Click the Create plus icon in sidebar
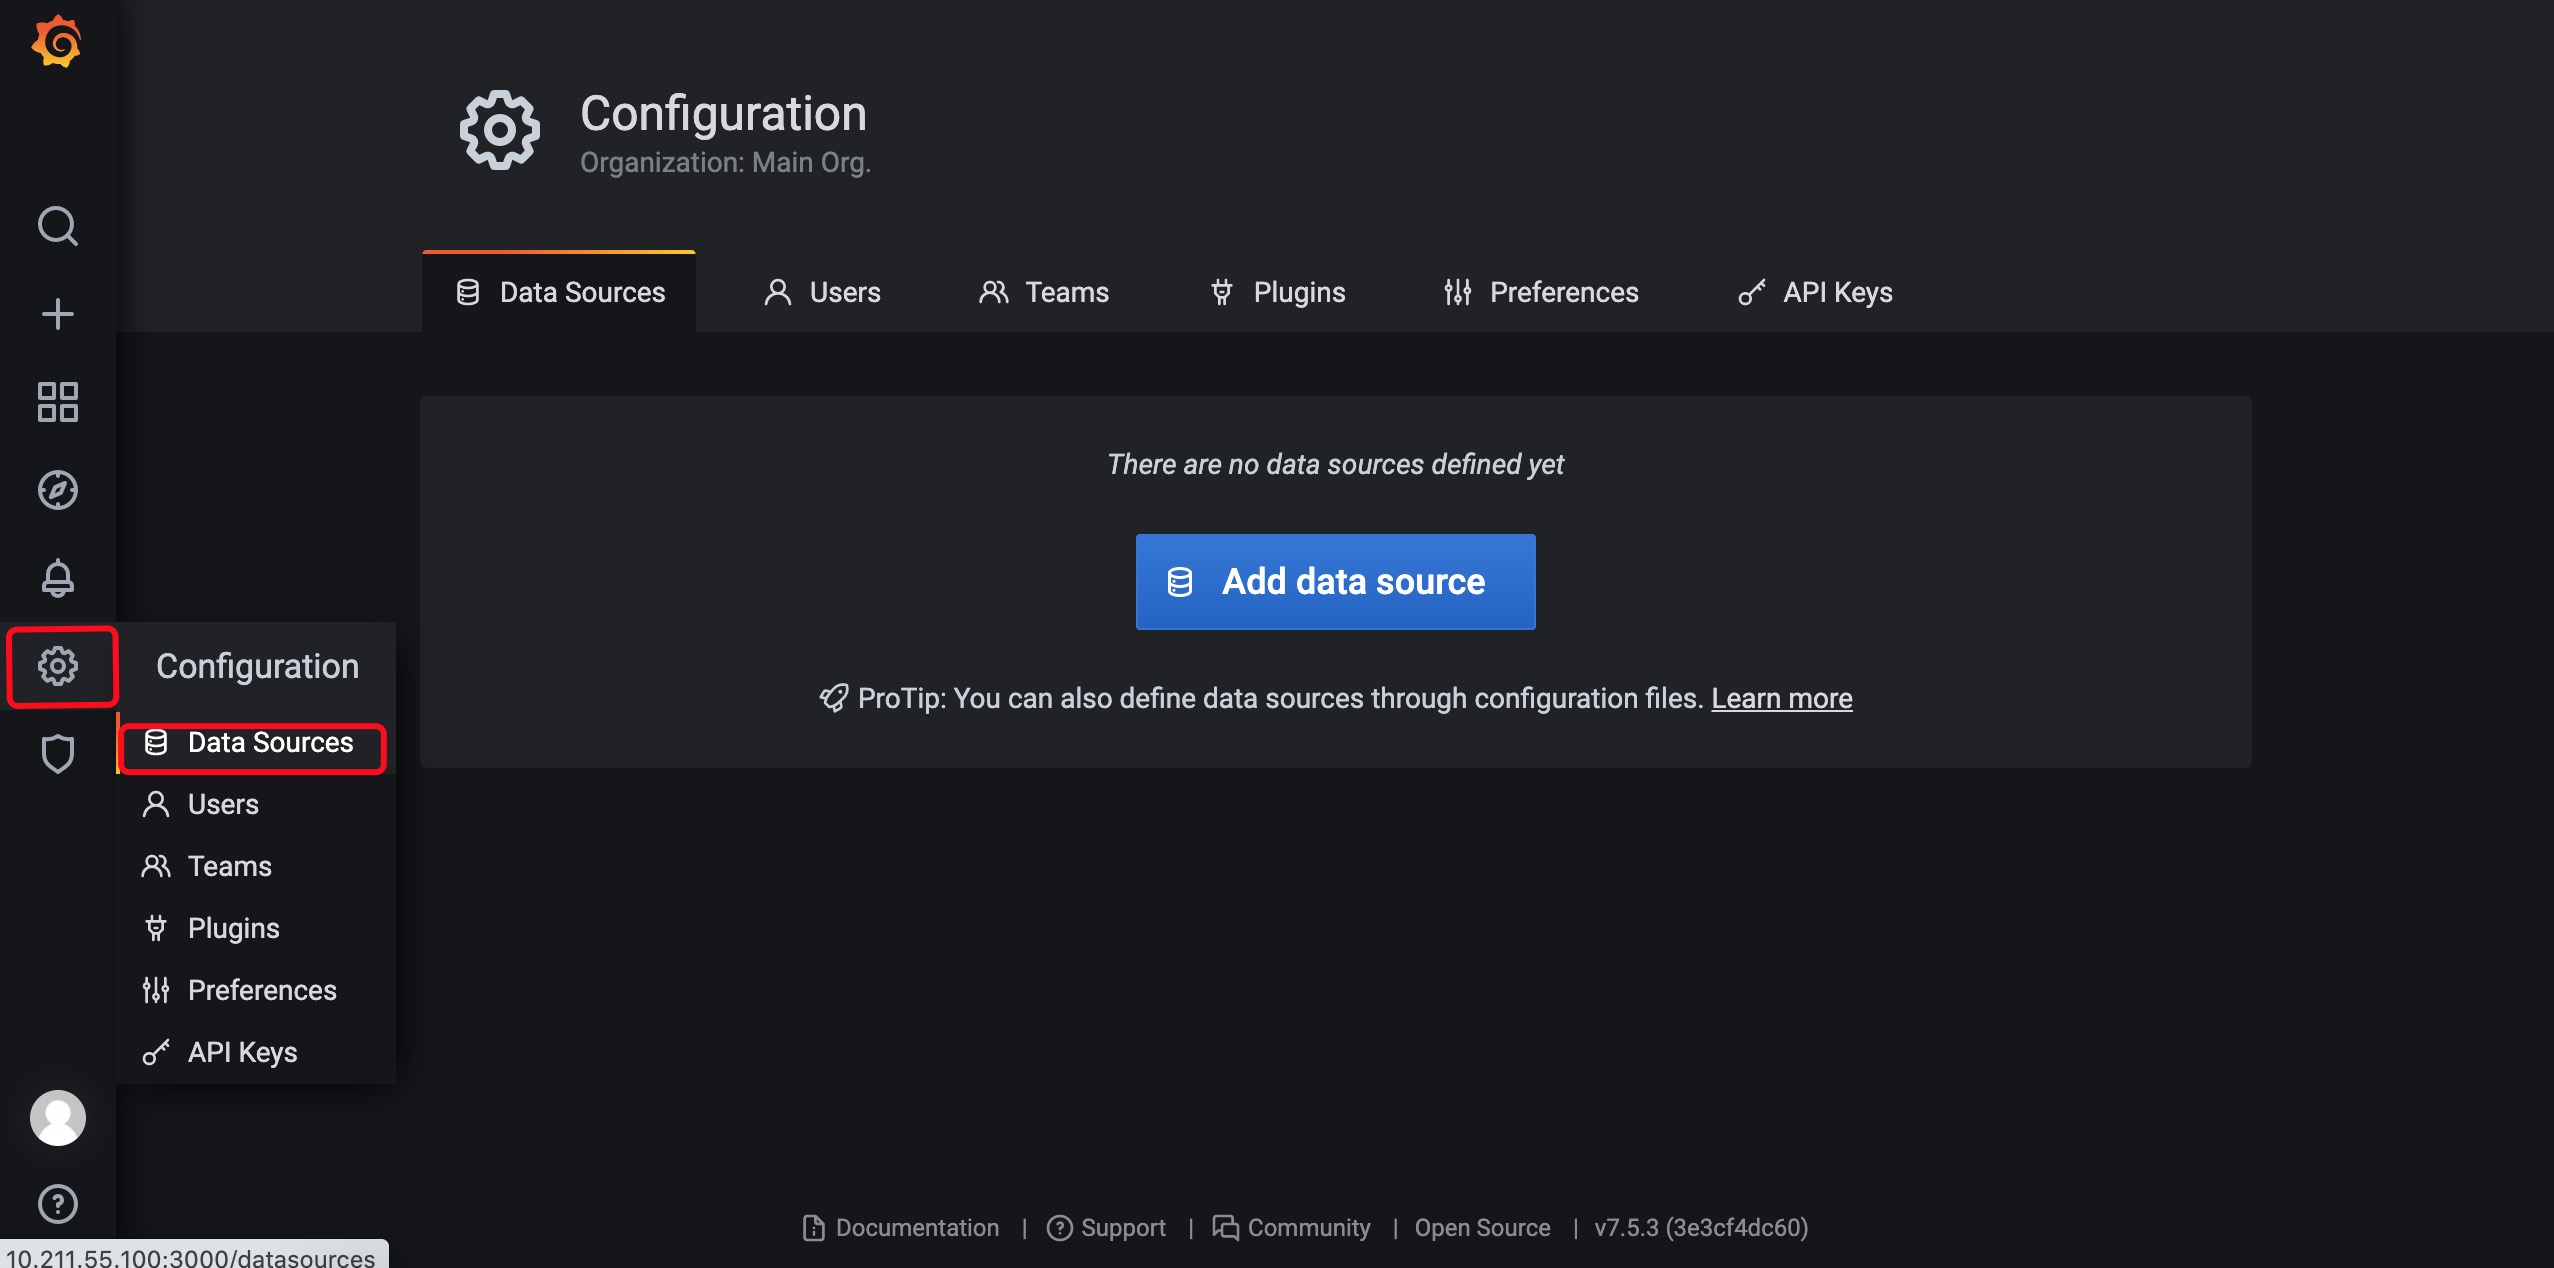 click(x=57, y=314)
